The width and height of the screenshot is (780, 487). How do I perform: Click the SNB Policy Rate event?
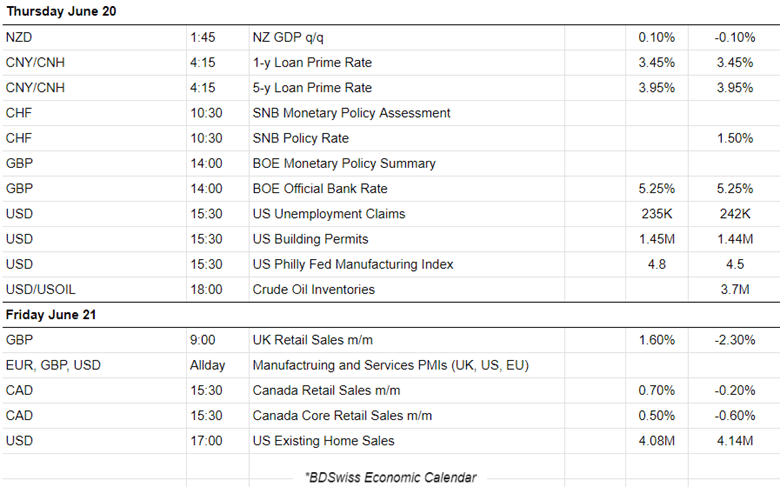point(301,138)
